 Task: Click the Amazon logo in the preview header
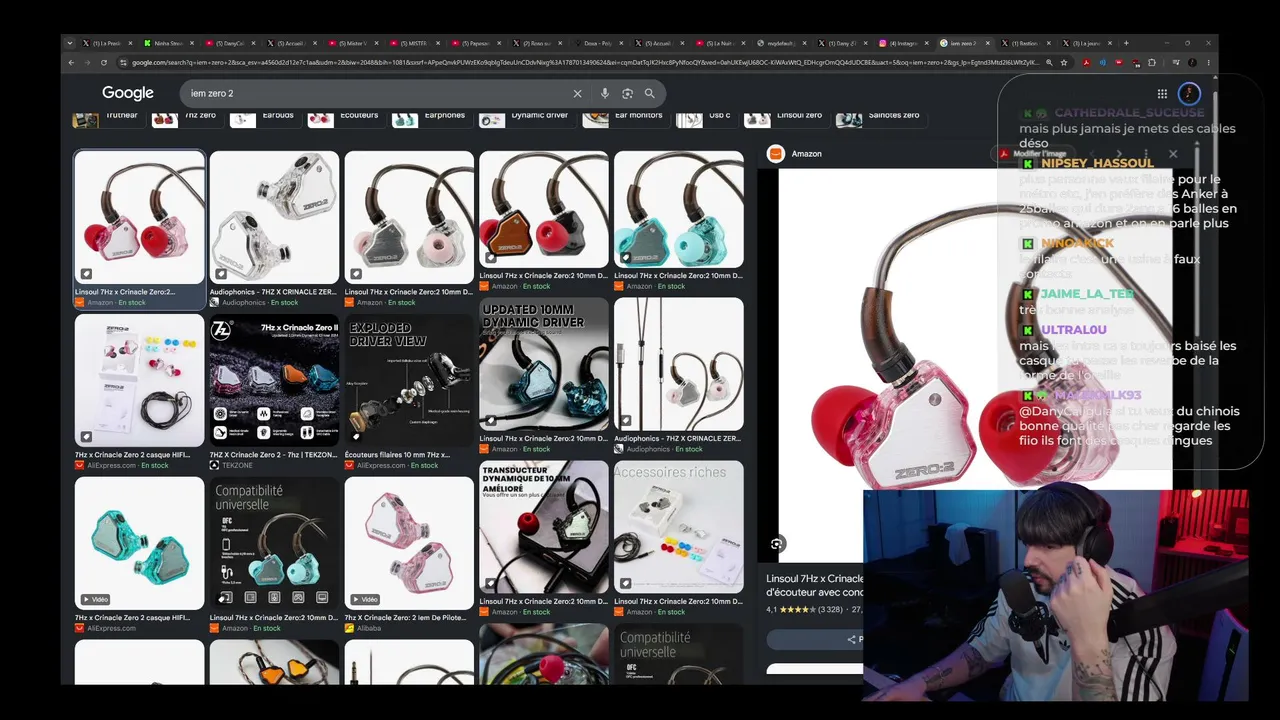tap(775, 154)
